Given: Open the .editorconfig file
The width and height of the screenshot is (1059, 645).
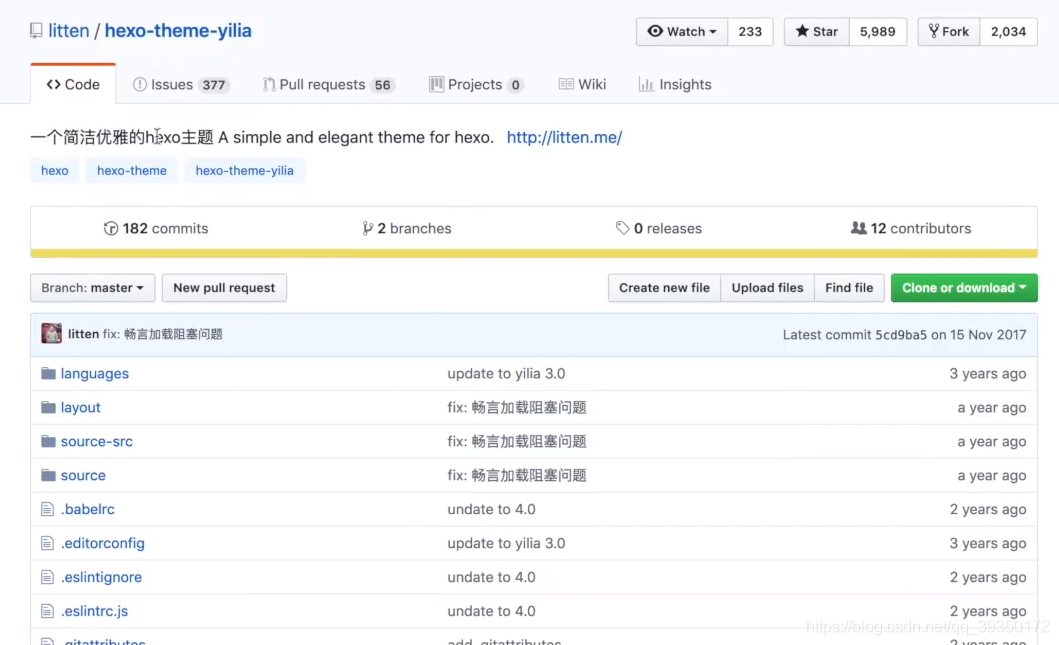Looking at the screenshot, I should tap(103, 543).
